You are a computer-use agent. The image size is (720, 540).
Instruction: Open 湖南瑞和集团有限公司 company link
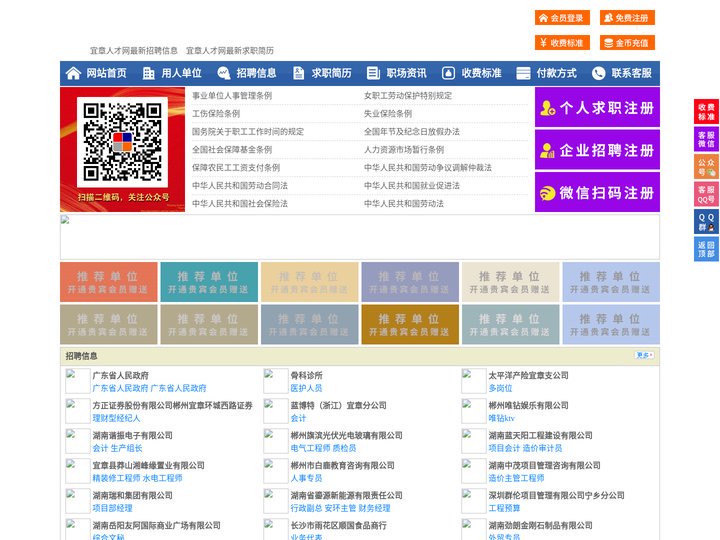pyautogui.click(x=132, y=495)
